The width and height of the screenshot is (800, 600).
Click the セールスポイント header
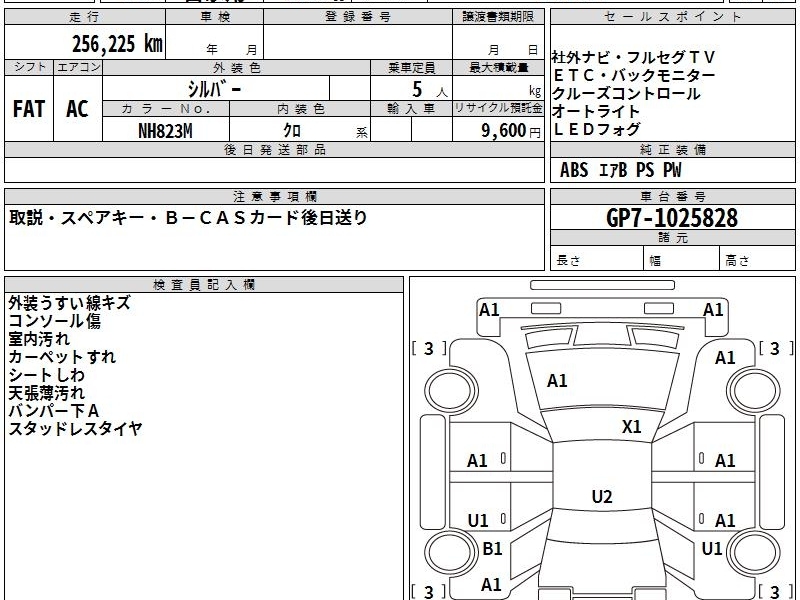(x=672, y=17)
